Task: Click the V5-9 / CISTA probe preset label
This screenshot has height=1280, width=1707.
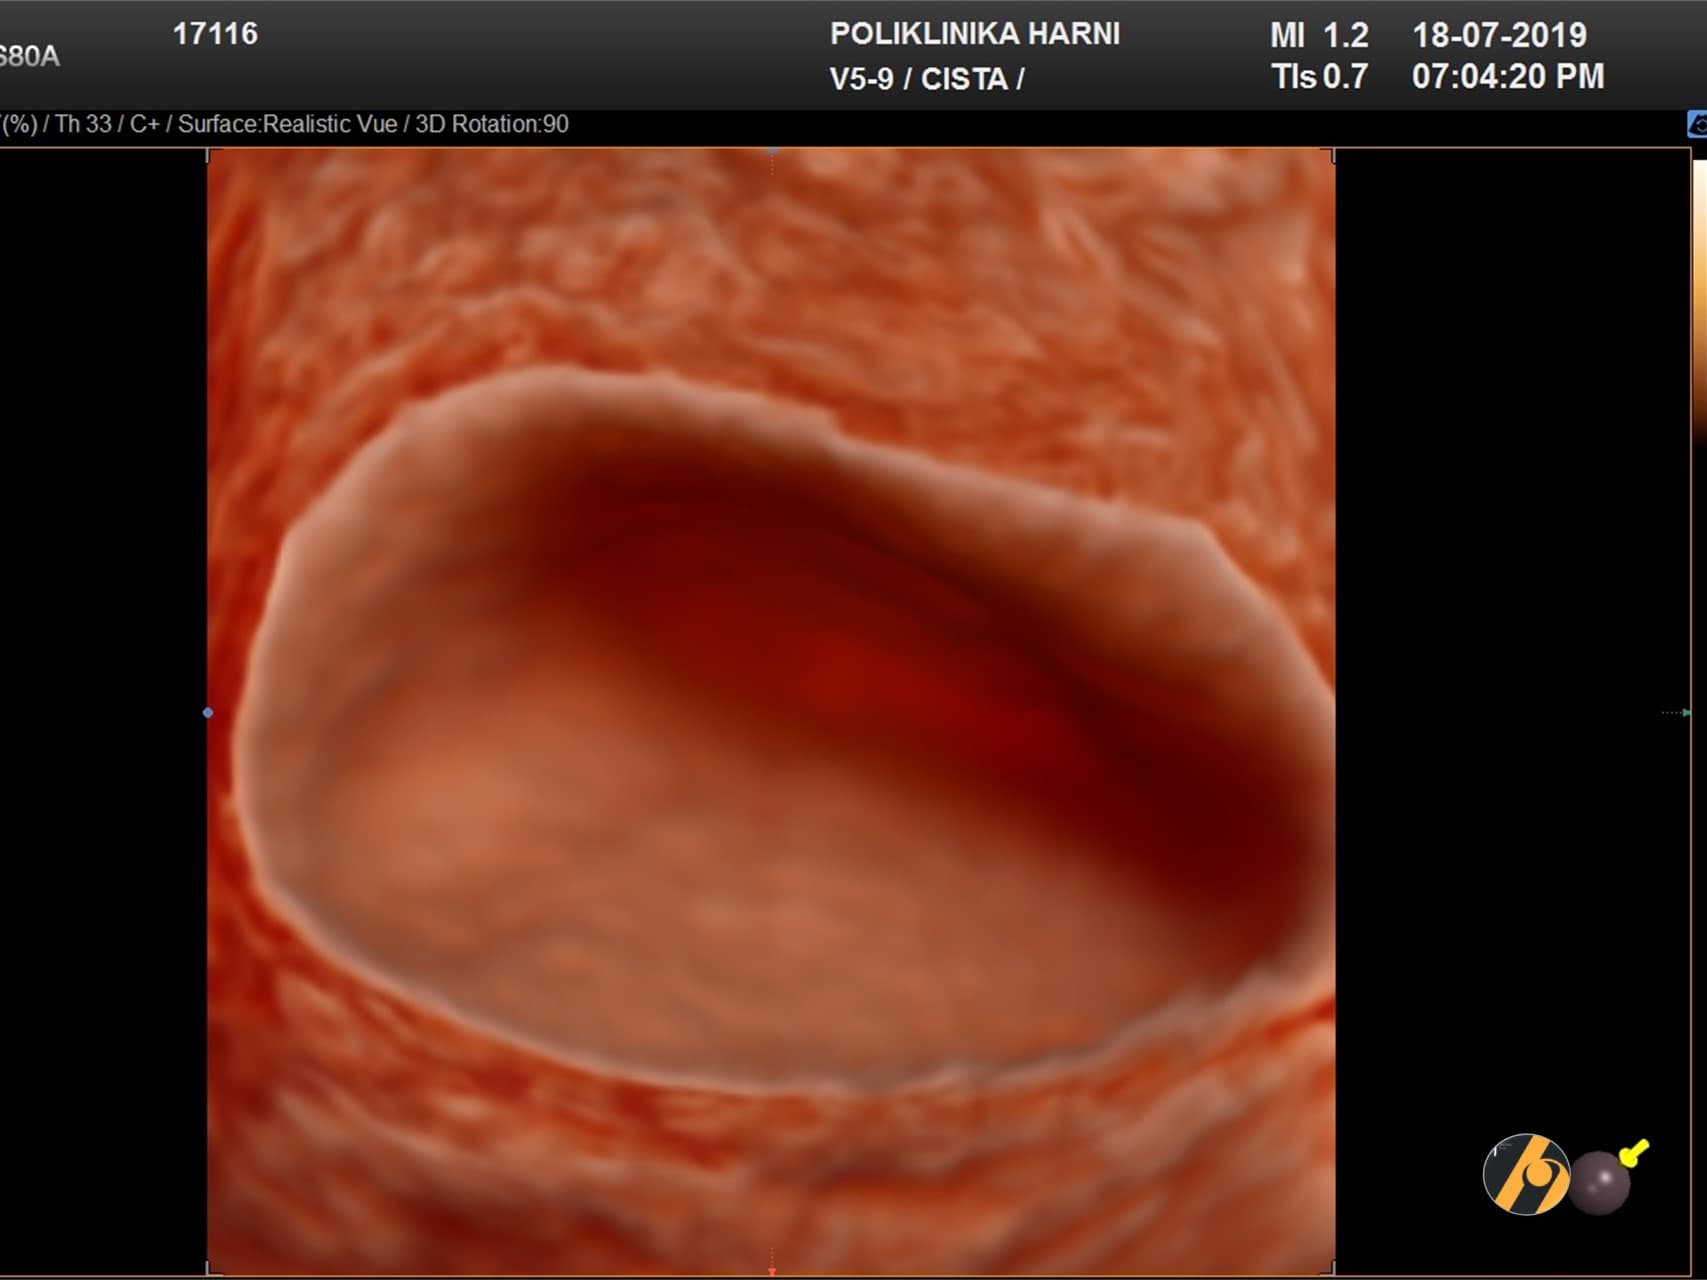Action: (x=926, y=79)
